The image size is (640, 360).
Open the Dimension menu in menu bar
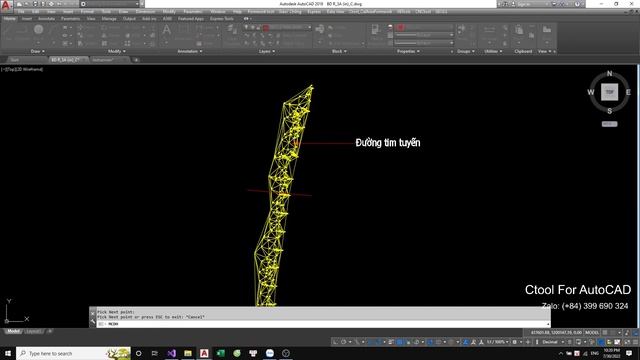coord(145,11)
